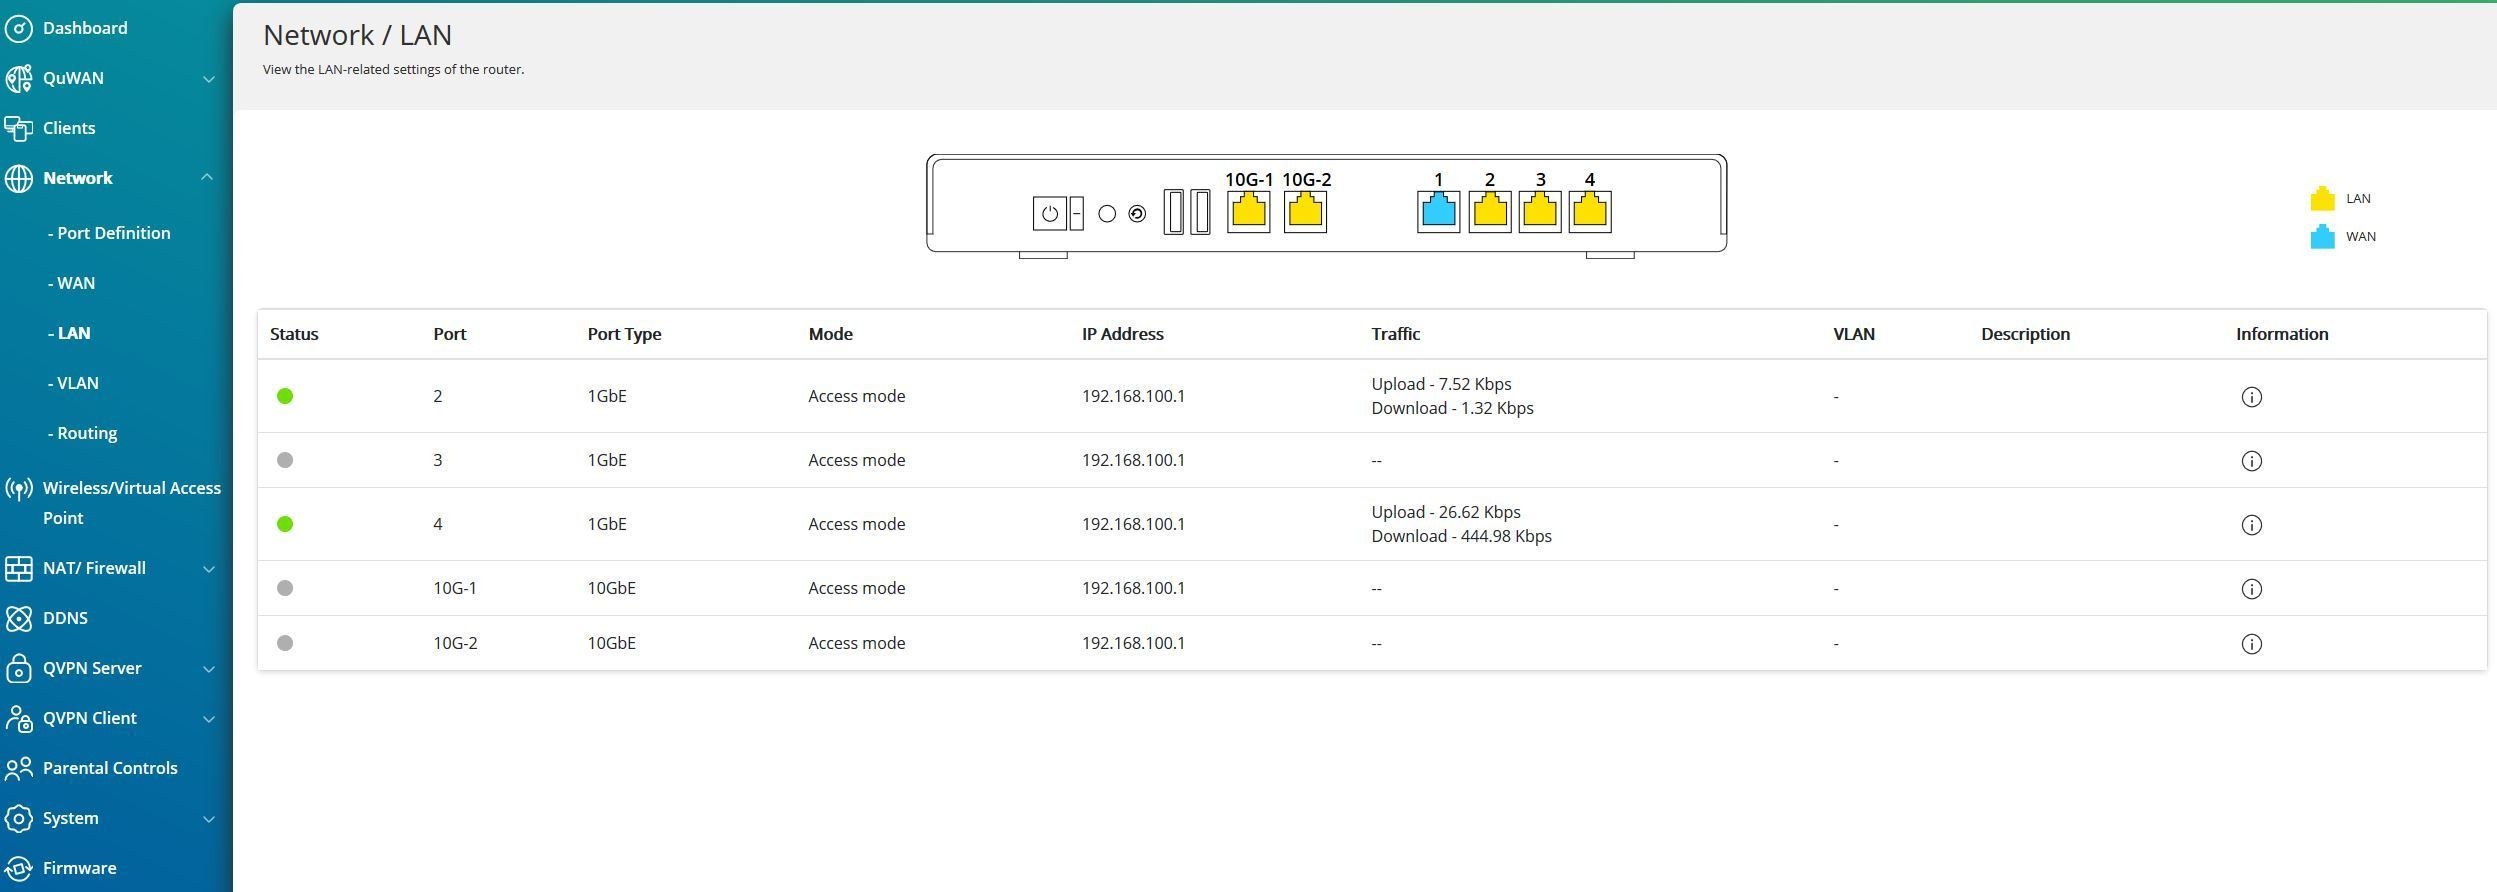Click the 'Network / LAN' page title
The image size is (2497, 892).
pyautogui.click(x=357, y=35)
